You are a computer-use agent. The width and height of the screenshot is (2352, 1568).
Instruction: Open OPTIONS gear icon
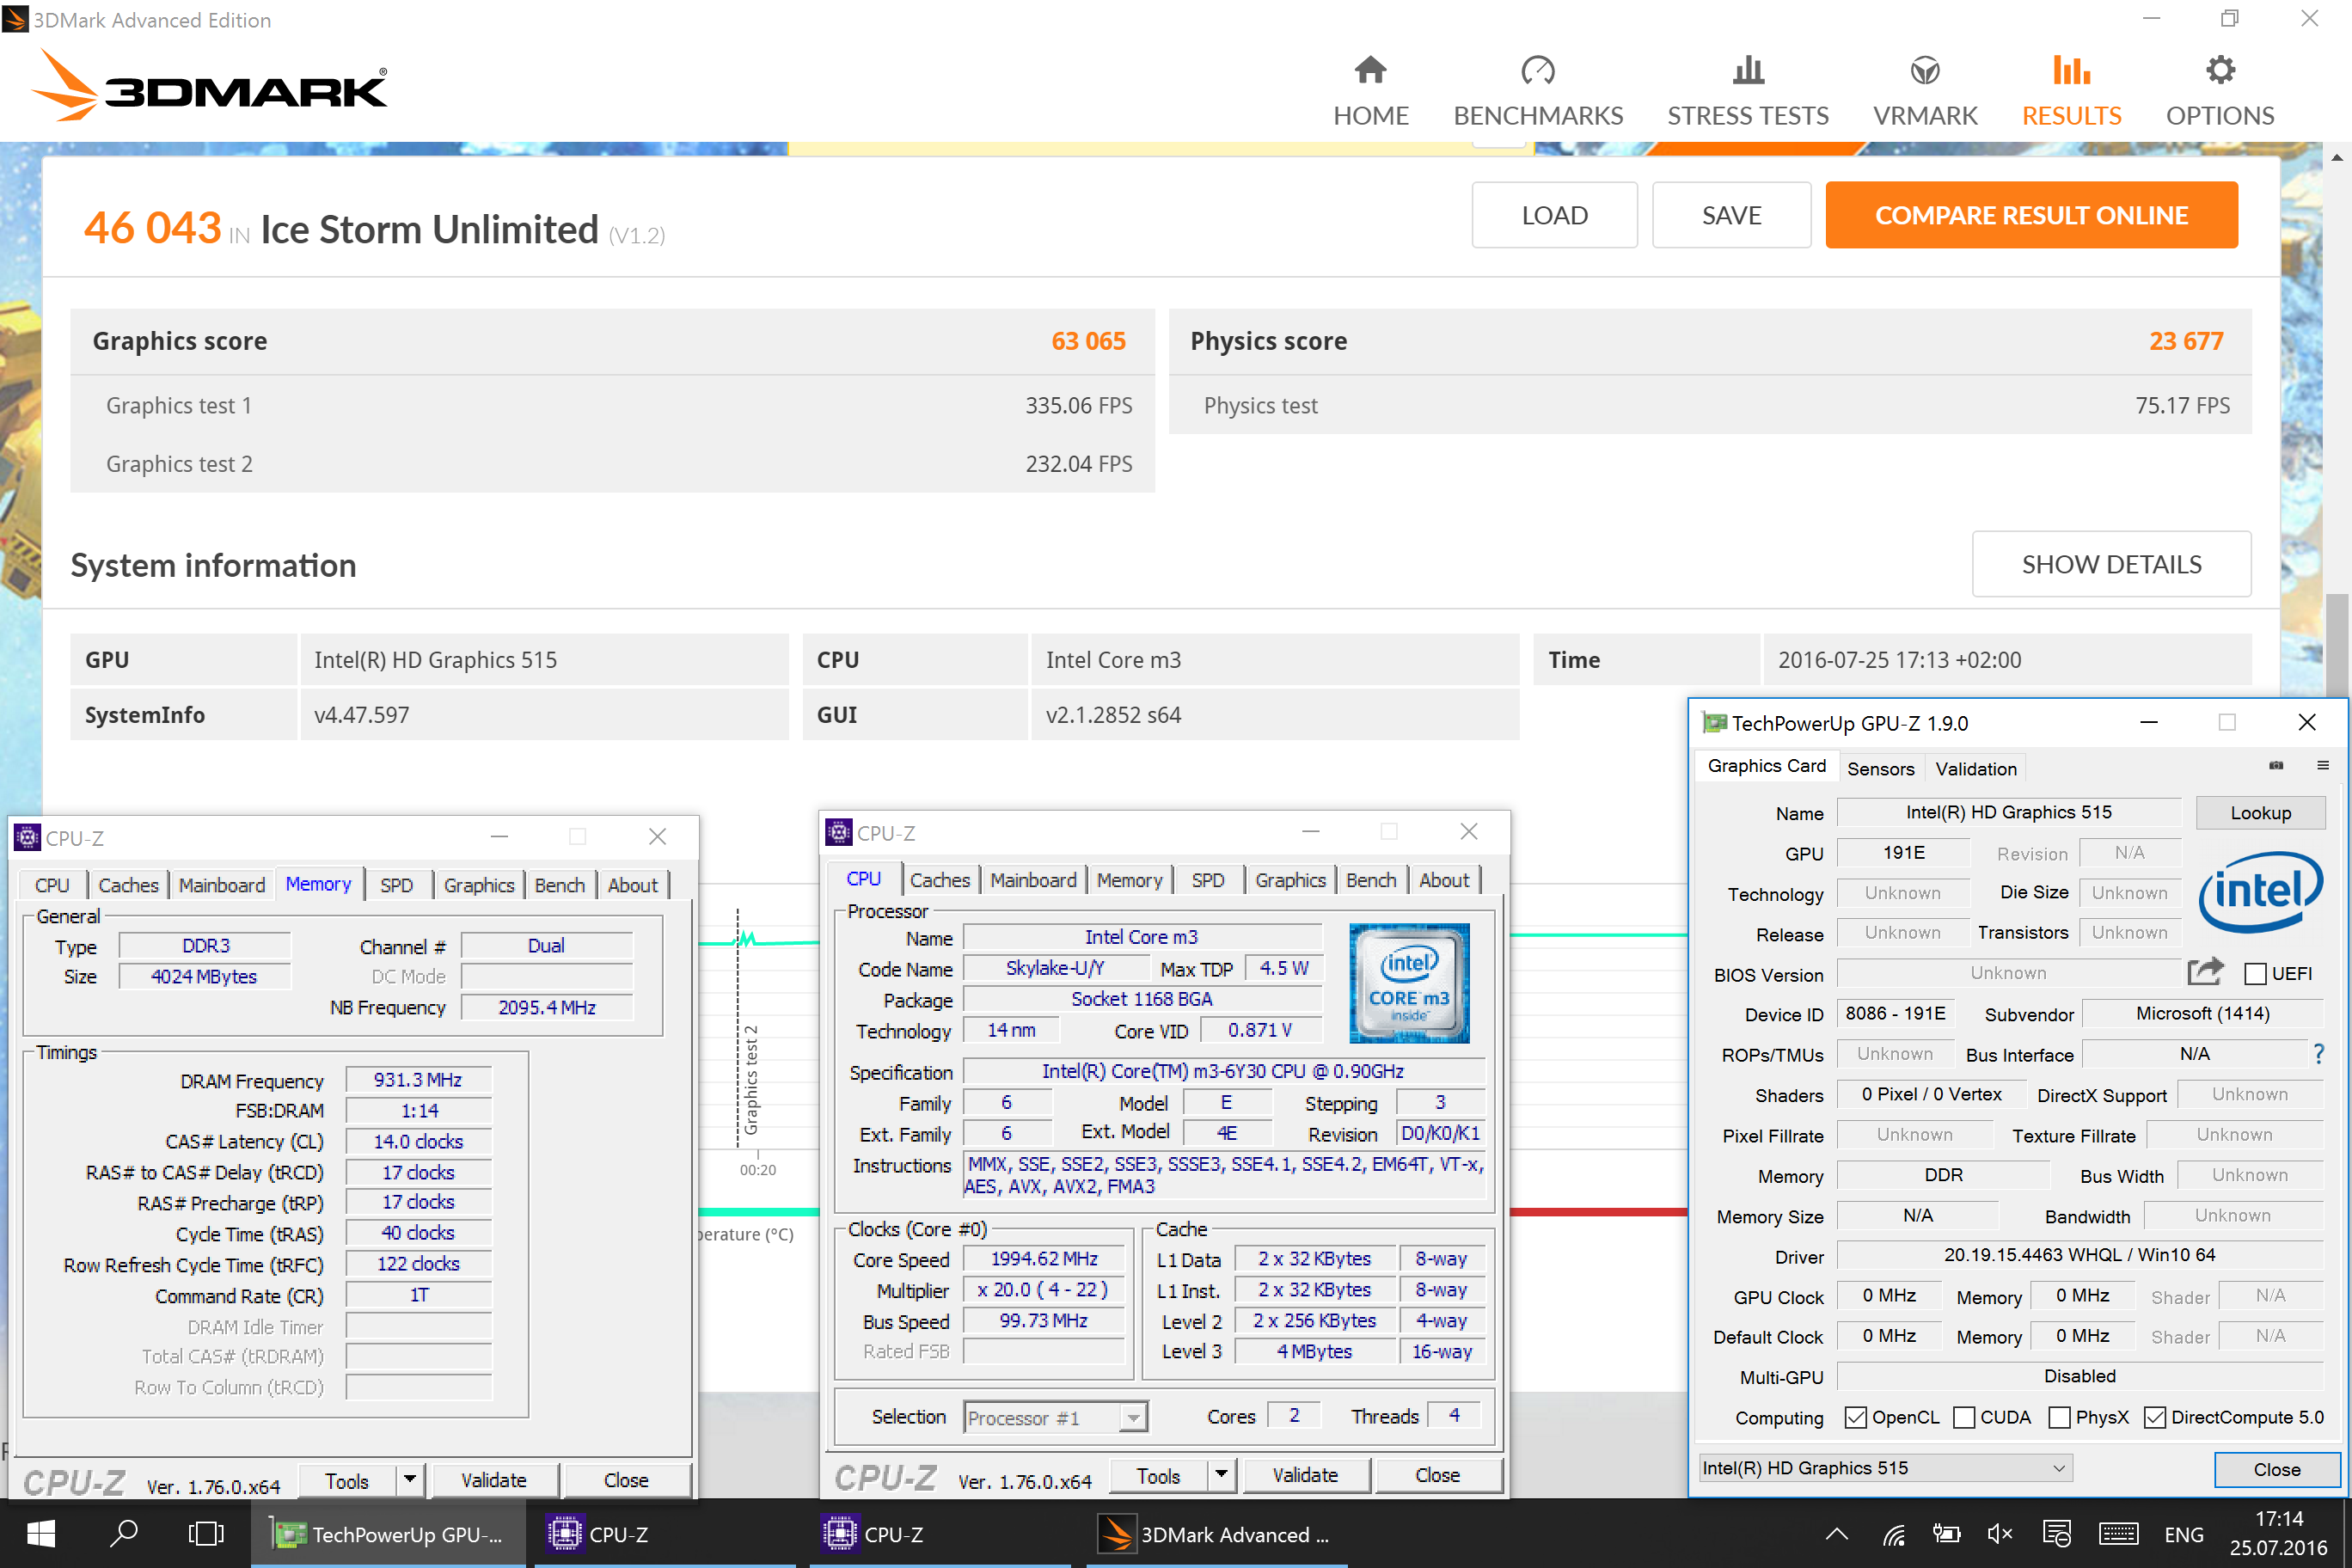(2220, 70)
